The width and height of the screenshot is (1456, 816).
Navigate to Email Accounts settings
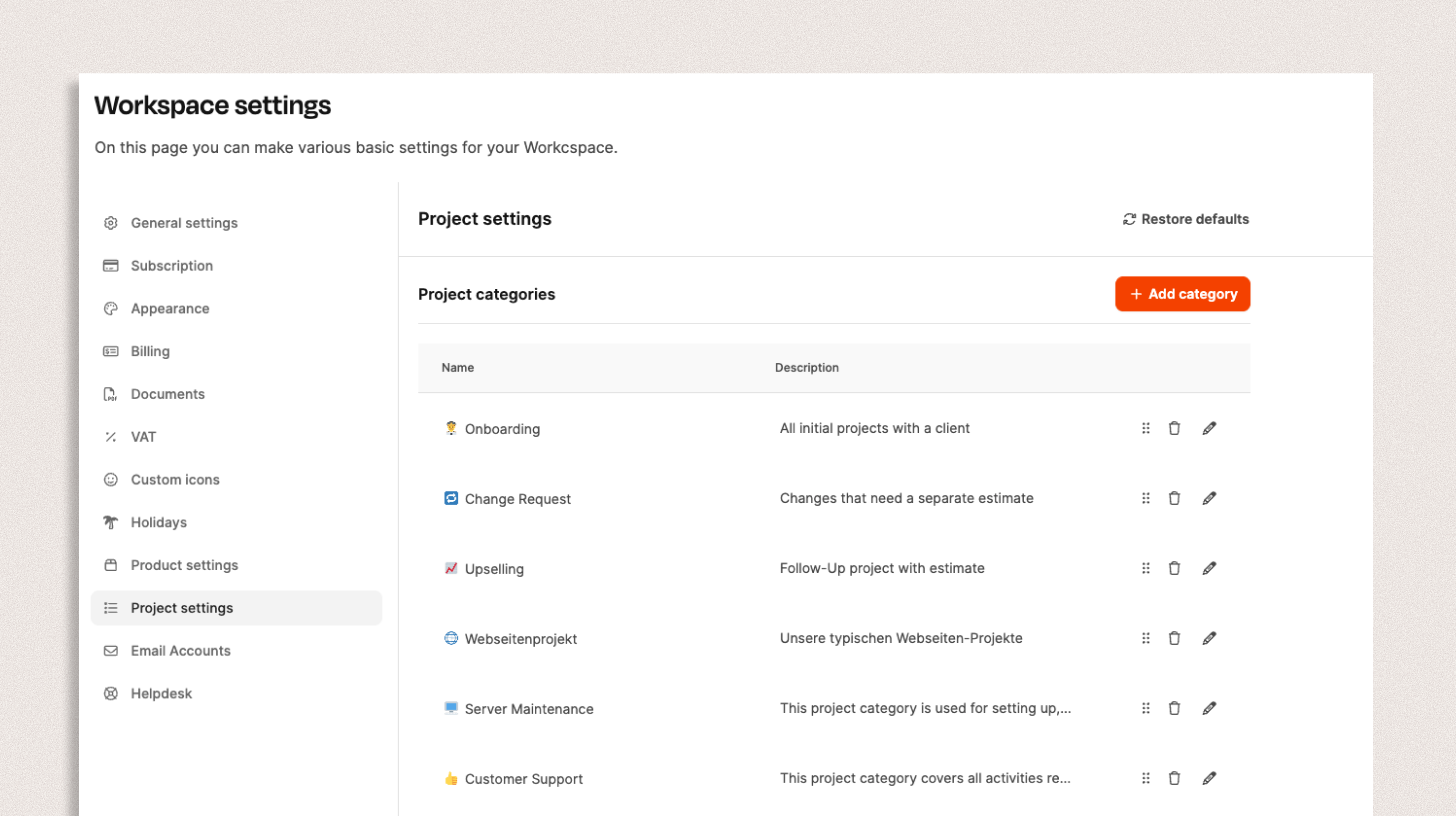(180, 651)
